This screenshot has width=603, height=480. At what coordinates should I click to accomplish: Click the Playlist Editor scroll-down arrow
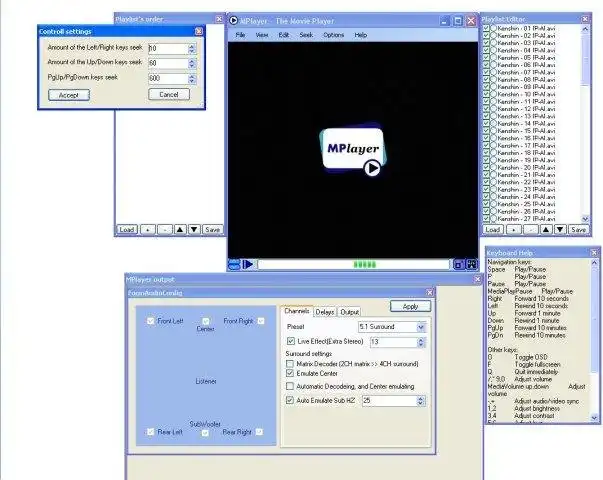coord(585,219)
